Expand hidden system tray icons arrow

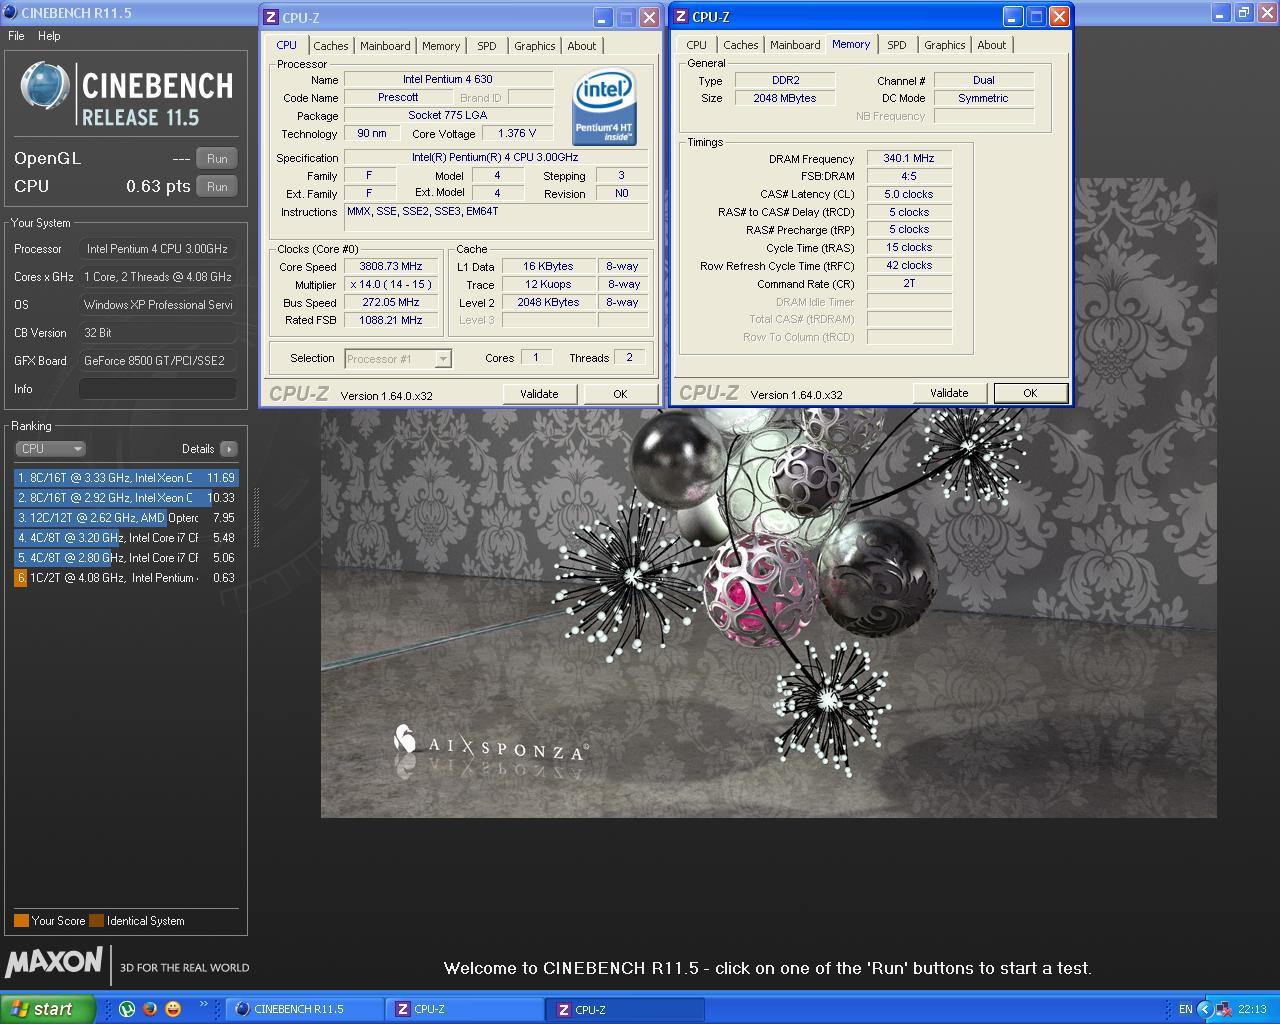click(1204, 1009)
